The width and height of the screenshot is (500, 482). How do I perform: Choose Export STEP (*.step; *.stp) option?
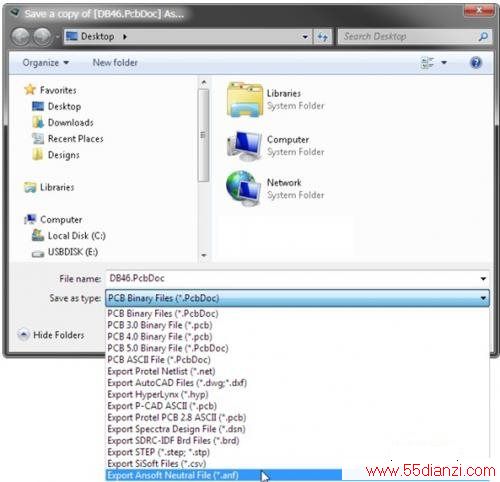coord(159,452)
